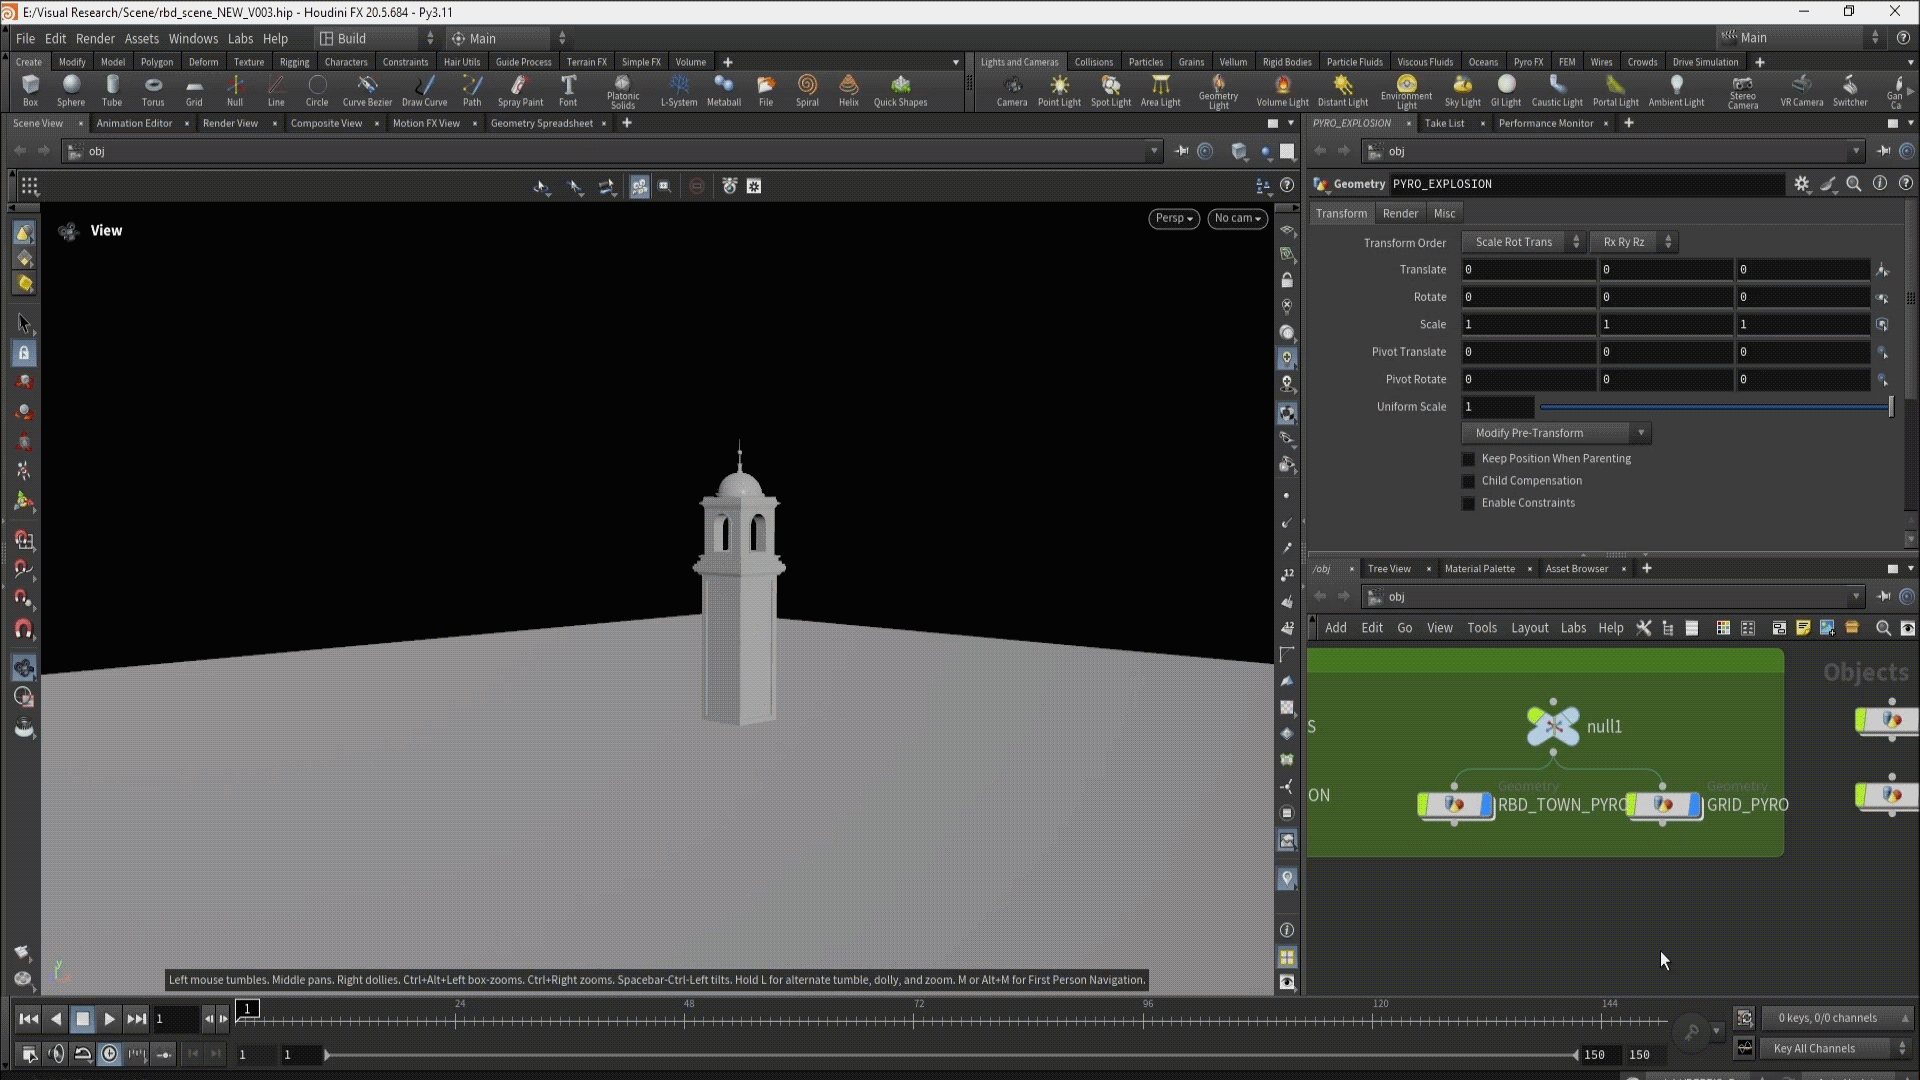The width and height of the screenshot is (1920, 1080).
Task: Switch to the Misc parameter tab
Action: (x=1444, y=213)
